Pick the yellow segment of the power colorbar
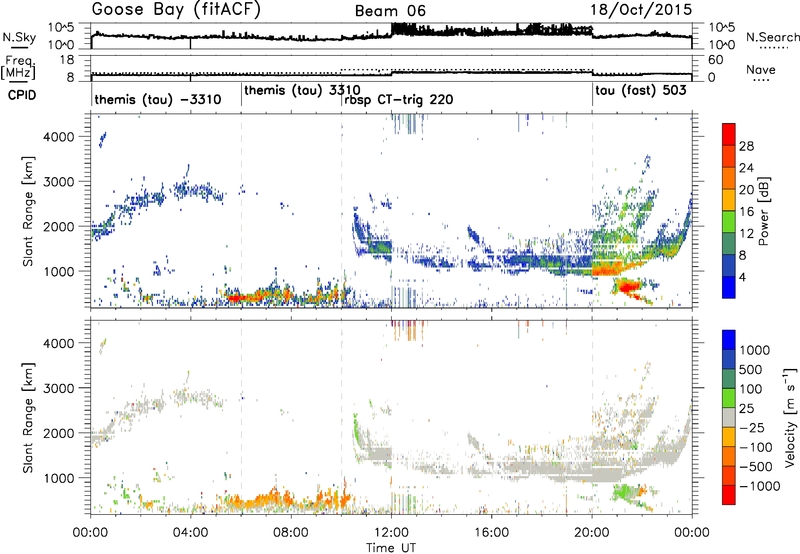 pos(729,200)
